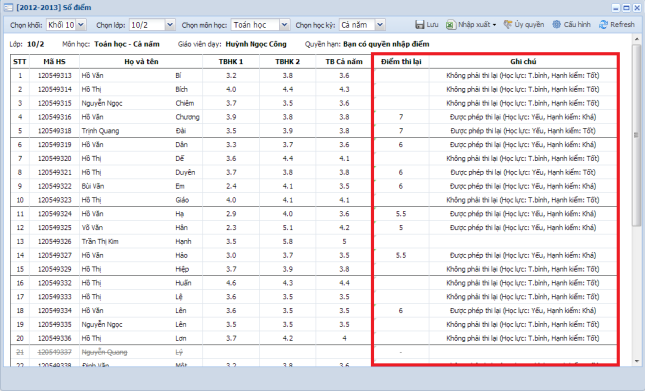The width and height of the screenshot is (645, 391).
Task: Select student code 120549313
Action: (x=54, y=76)
